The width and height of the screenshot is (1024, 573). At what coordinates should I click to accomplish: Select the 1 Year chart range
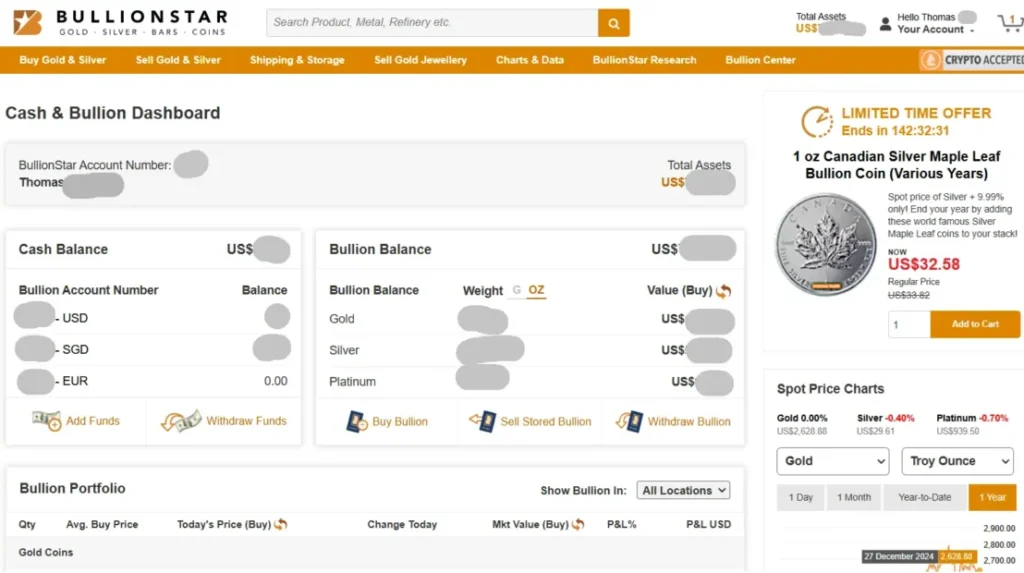tap(992, 497)
